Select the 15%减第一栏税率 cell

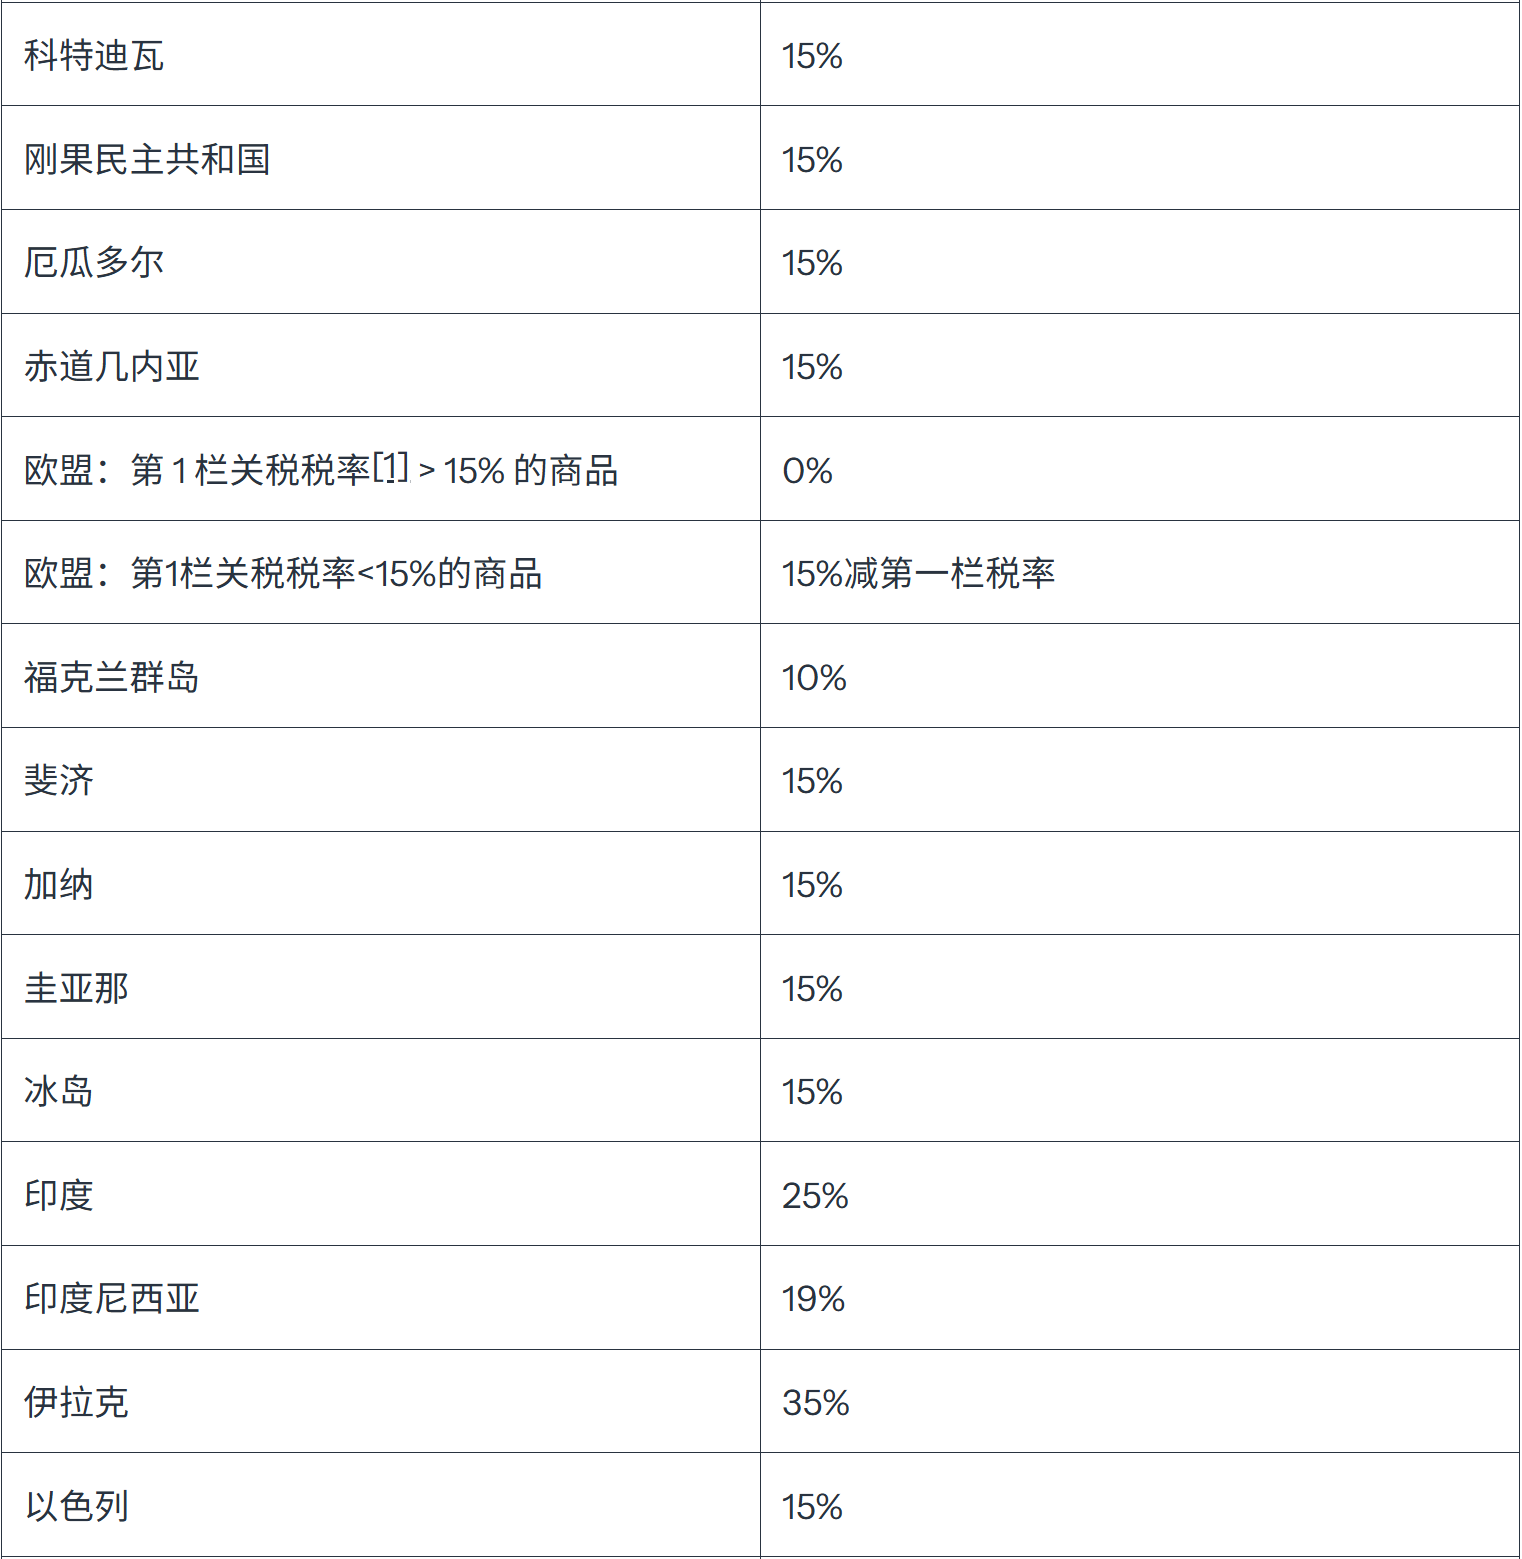pos(918,574)
